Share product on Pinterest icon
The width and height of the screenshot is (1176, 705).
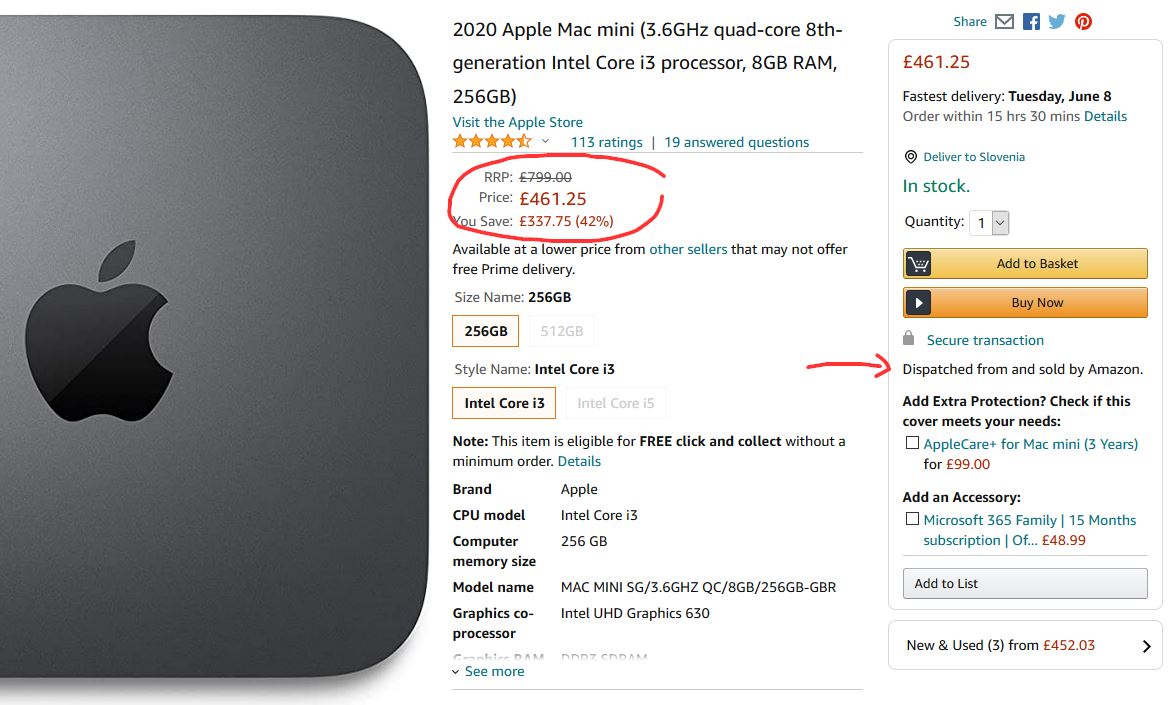click(1083, 21)
